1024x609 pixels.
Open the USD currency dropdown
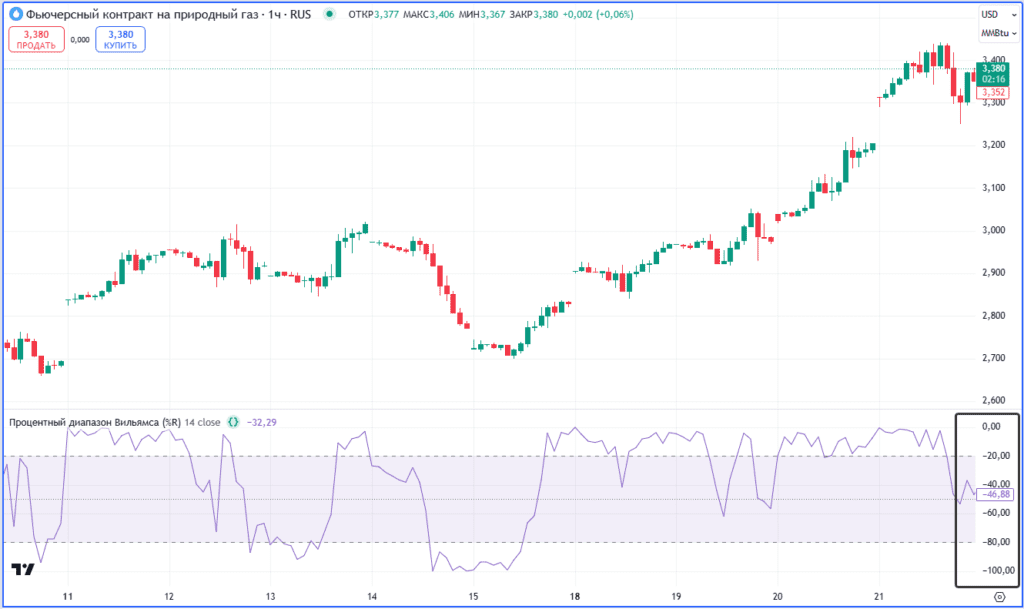998,14
